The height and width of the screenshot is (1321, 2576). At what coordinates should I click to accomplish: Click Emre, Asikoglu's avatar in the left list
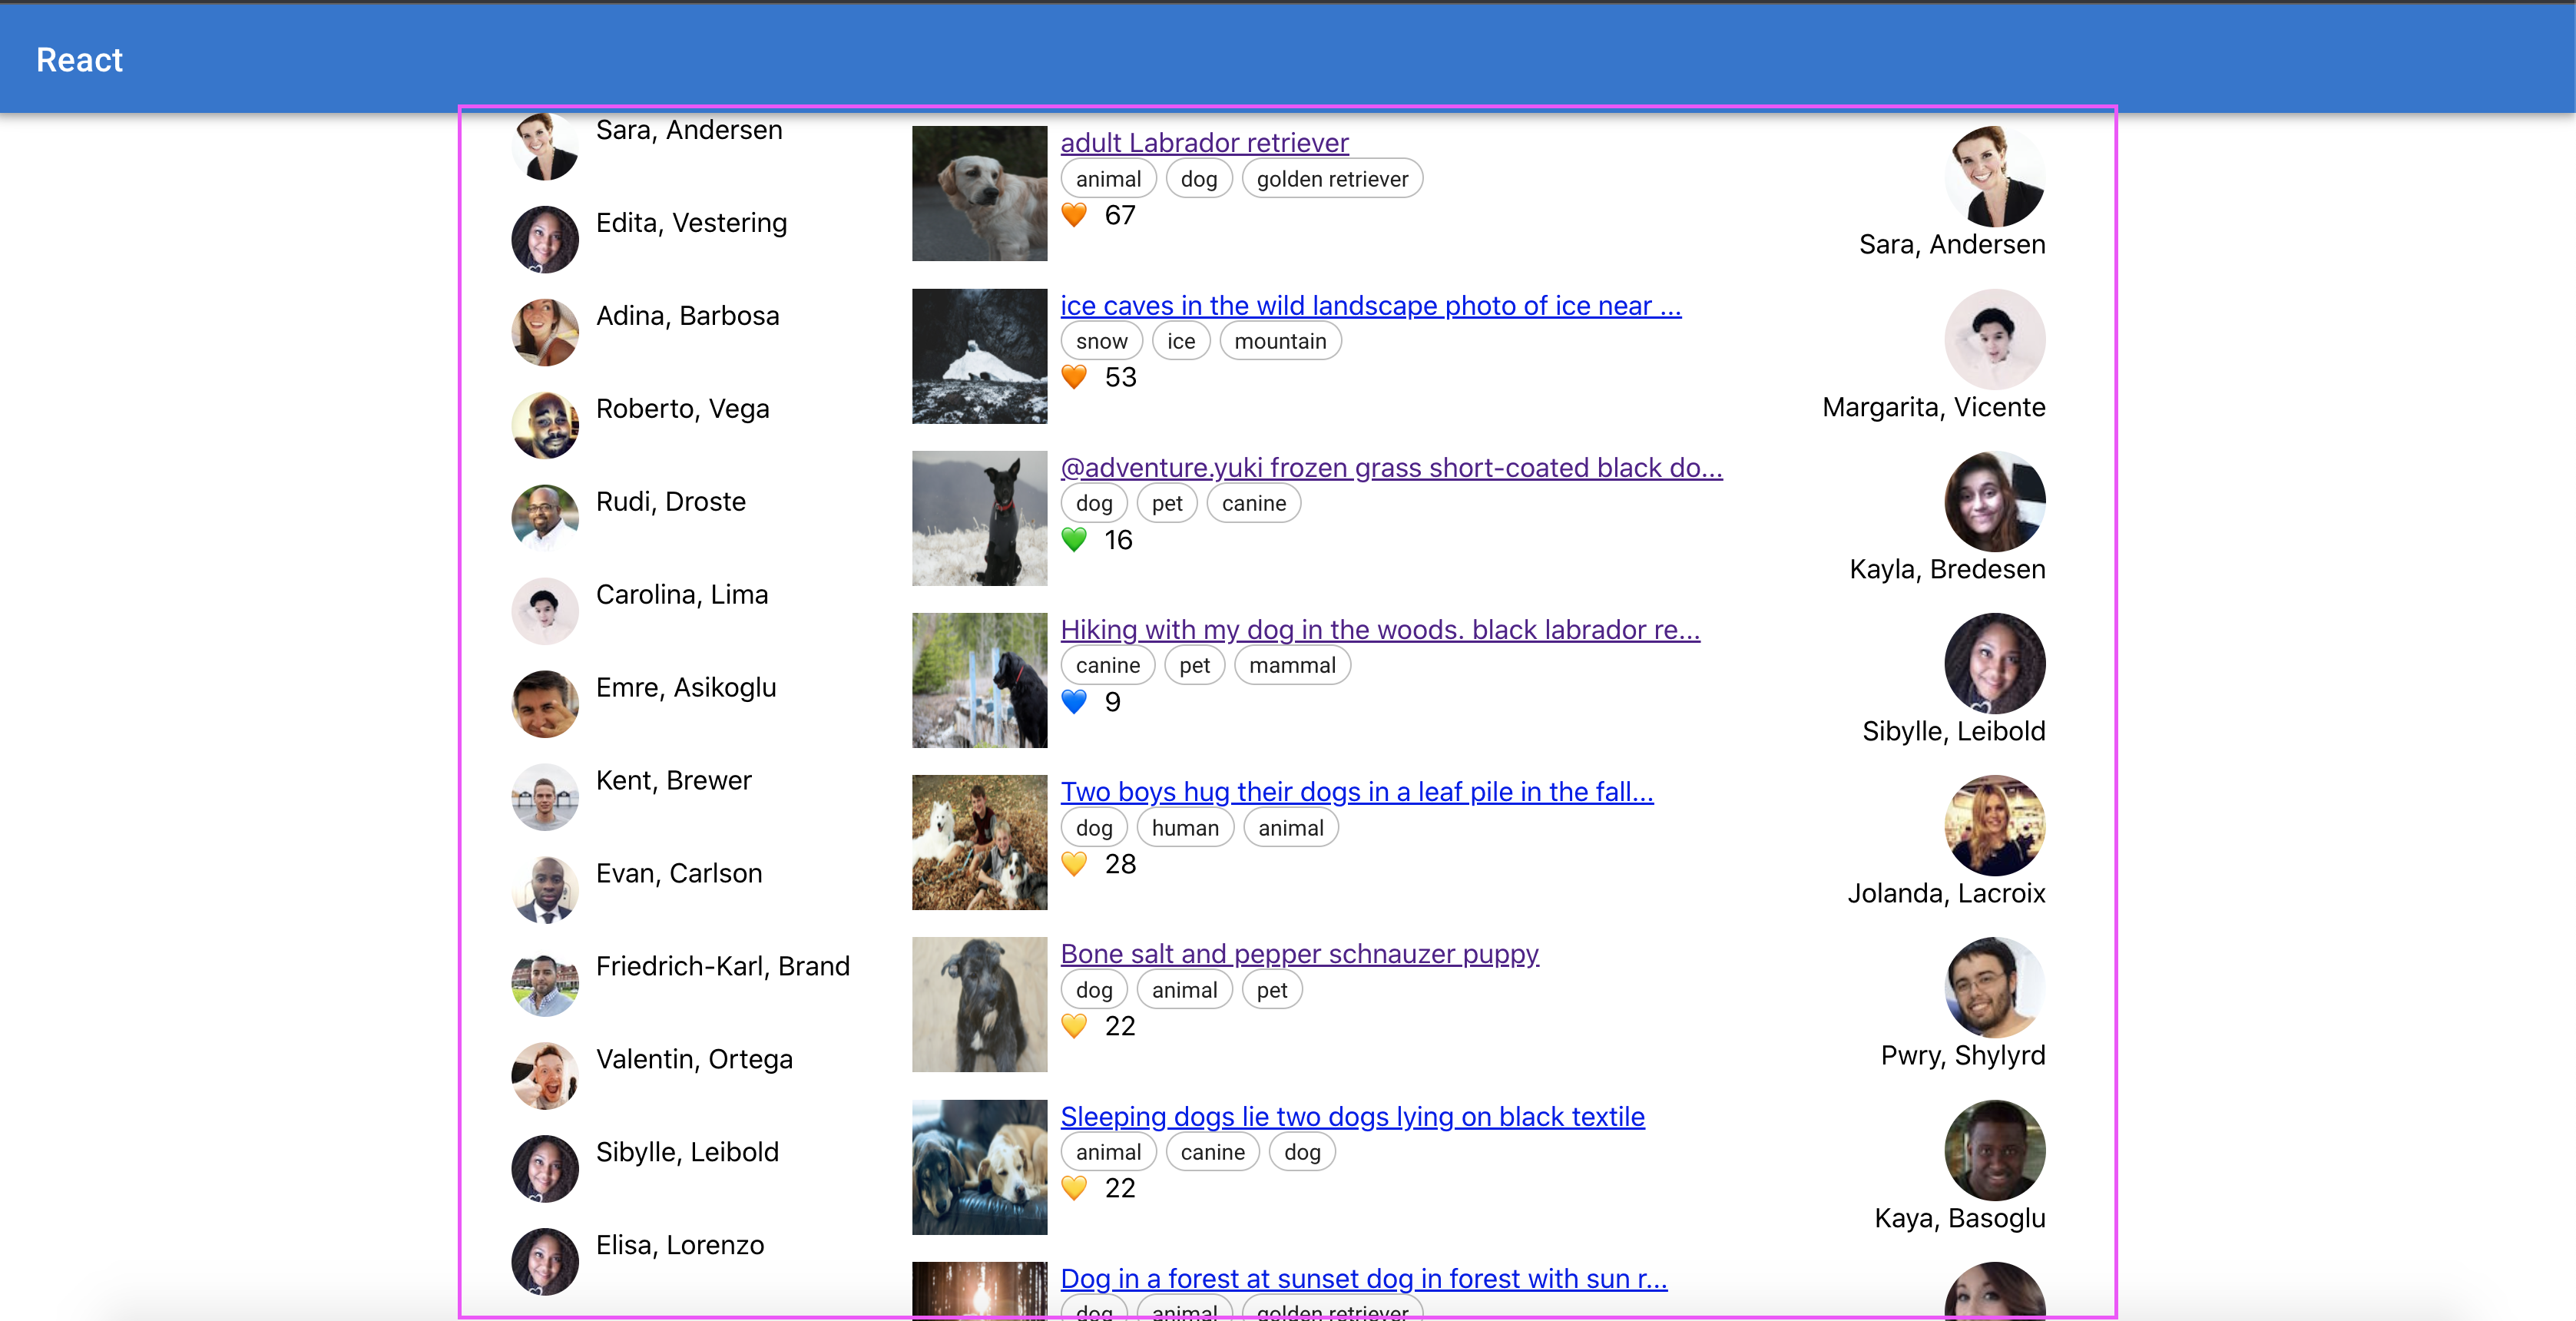pos(545,704)
